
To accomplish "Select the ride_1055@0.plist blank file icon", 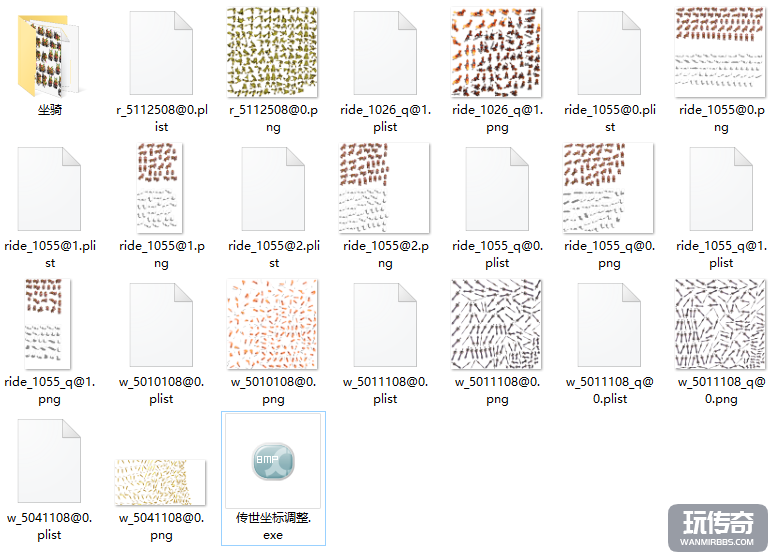I will (609, 53).
